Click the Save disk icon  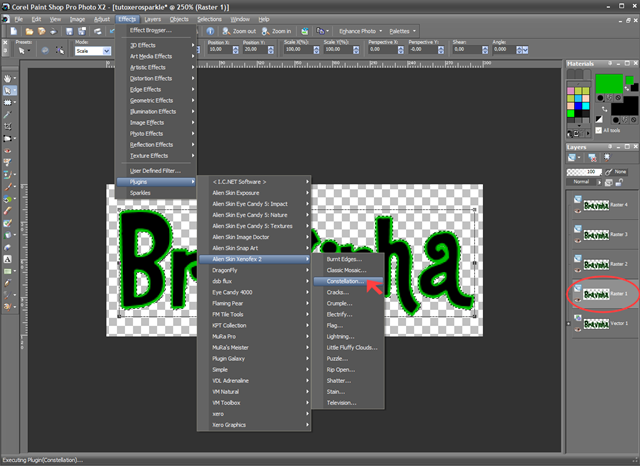(x=69, y=31)
